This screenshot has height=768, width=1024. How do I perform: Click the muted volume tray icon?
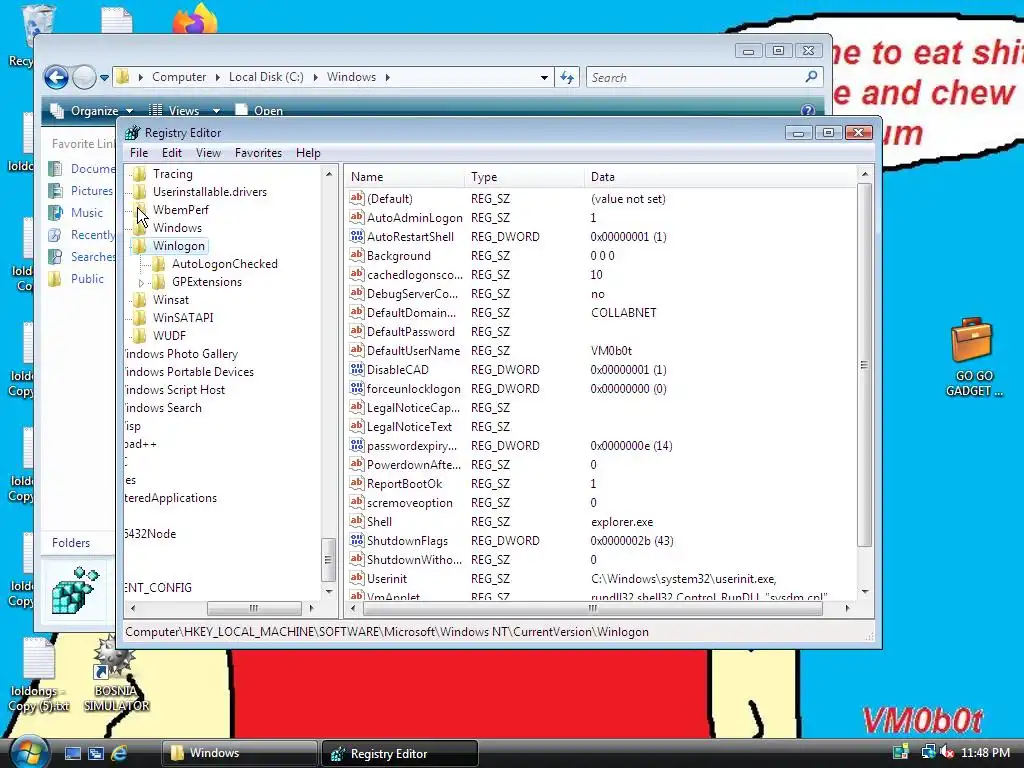[x=946, y=752]
